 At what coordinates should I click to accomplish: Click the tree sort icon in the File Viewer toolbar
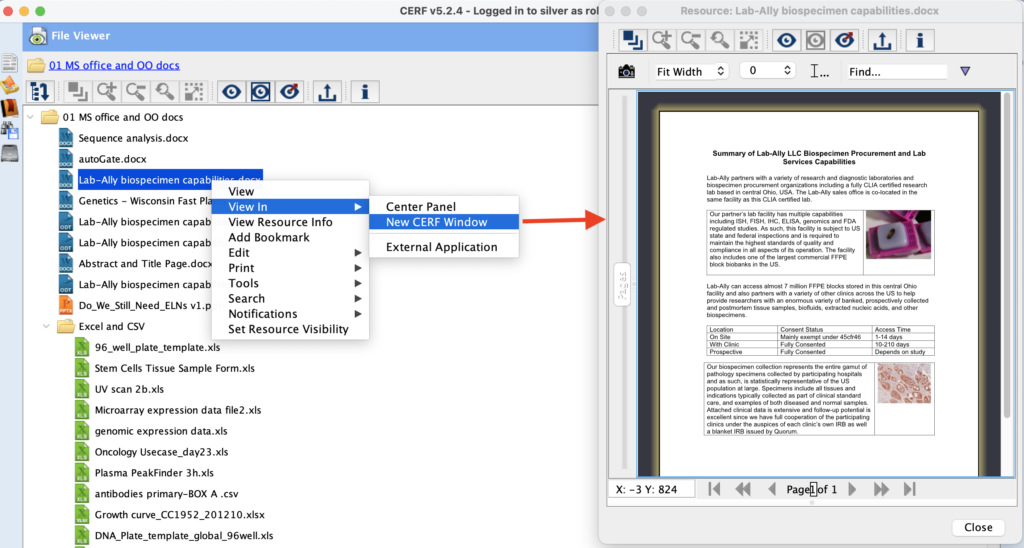pos(41,92)
